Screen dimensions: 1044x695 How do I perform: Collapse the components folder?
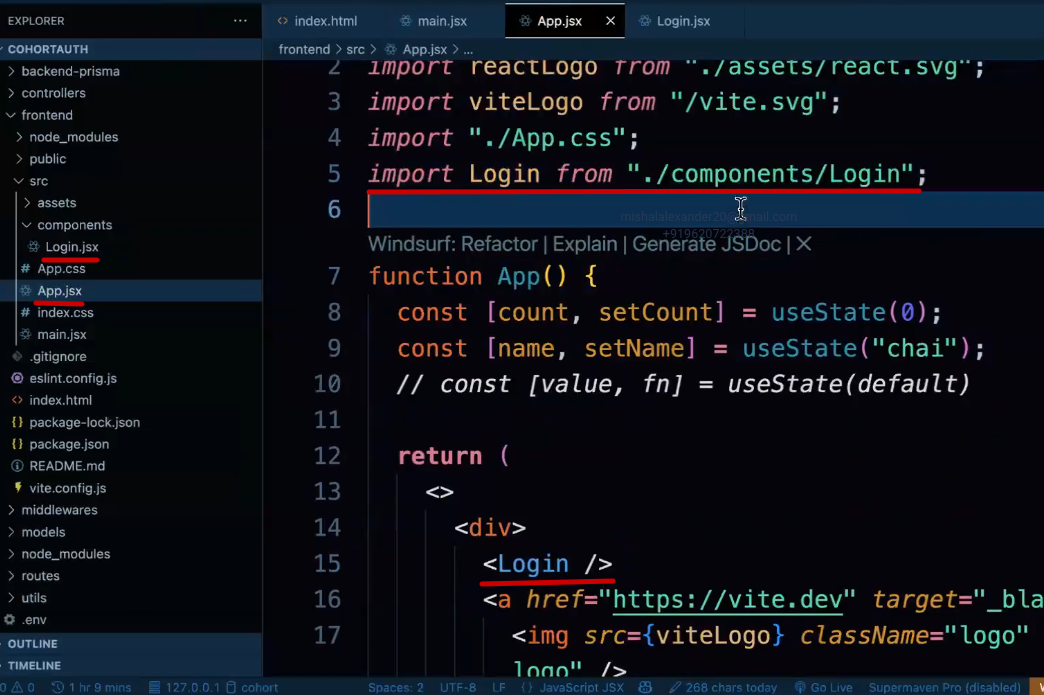[x=75, y=225]
